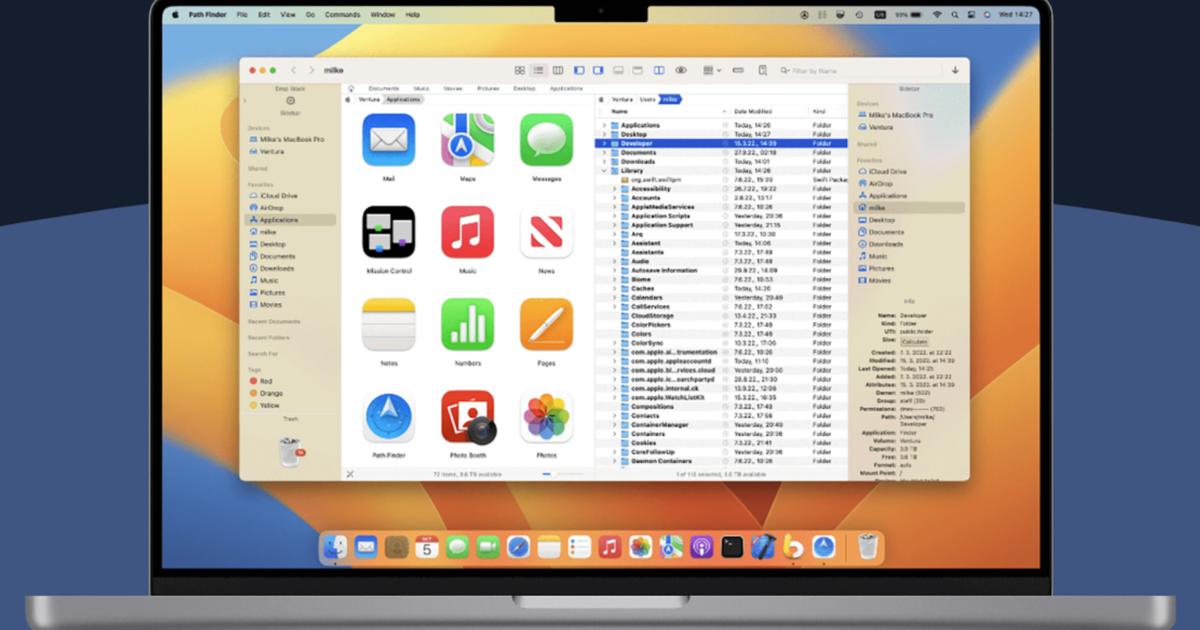Toggle the left sidebar panel button
Image resolution: width=1200 pixels, height=630 pixels.
coord(579,71)
